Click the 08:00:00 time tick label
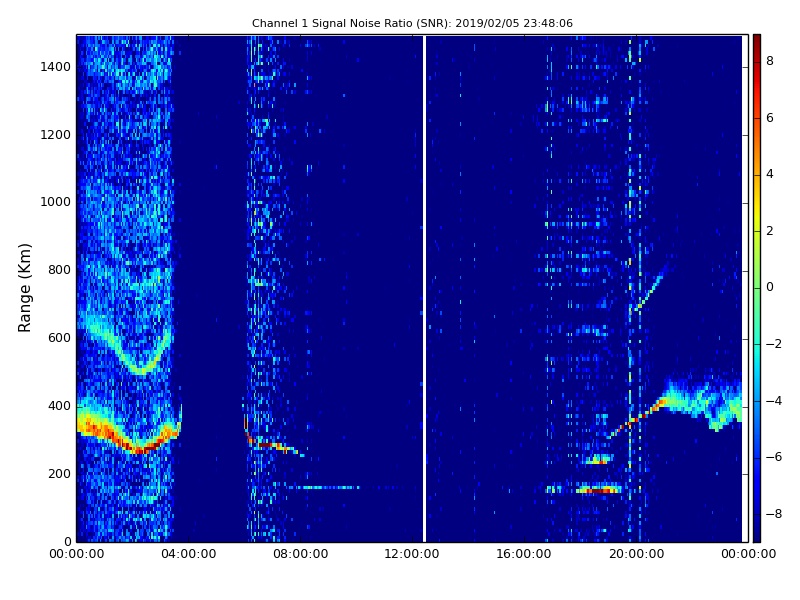800x600 pixels. (301, 554)
